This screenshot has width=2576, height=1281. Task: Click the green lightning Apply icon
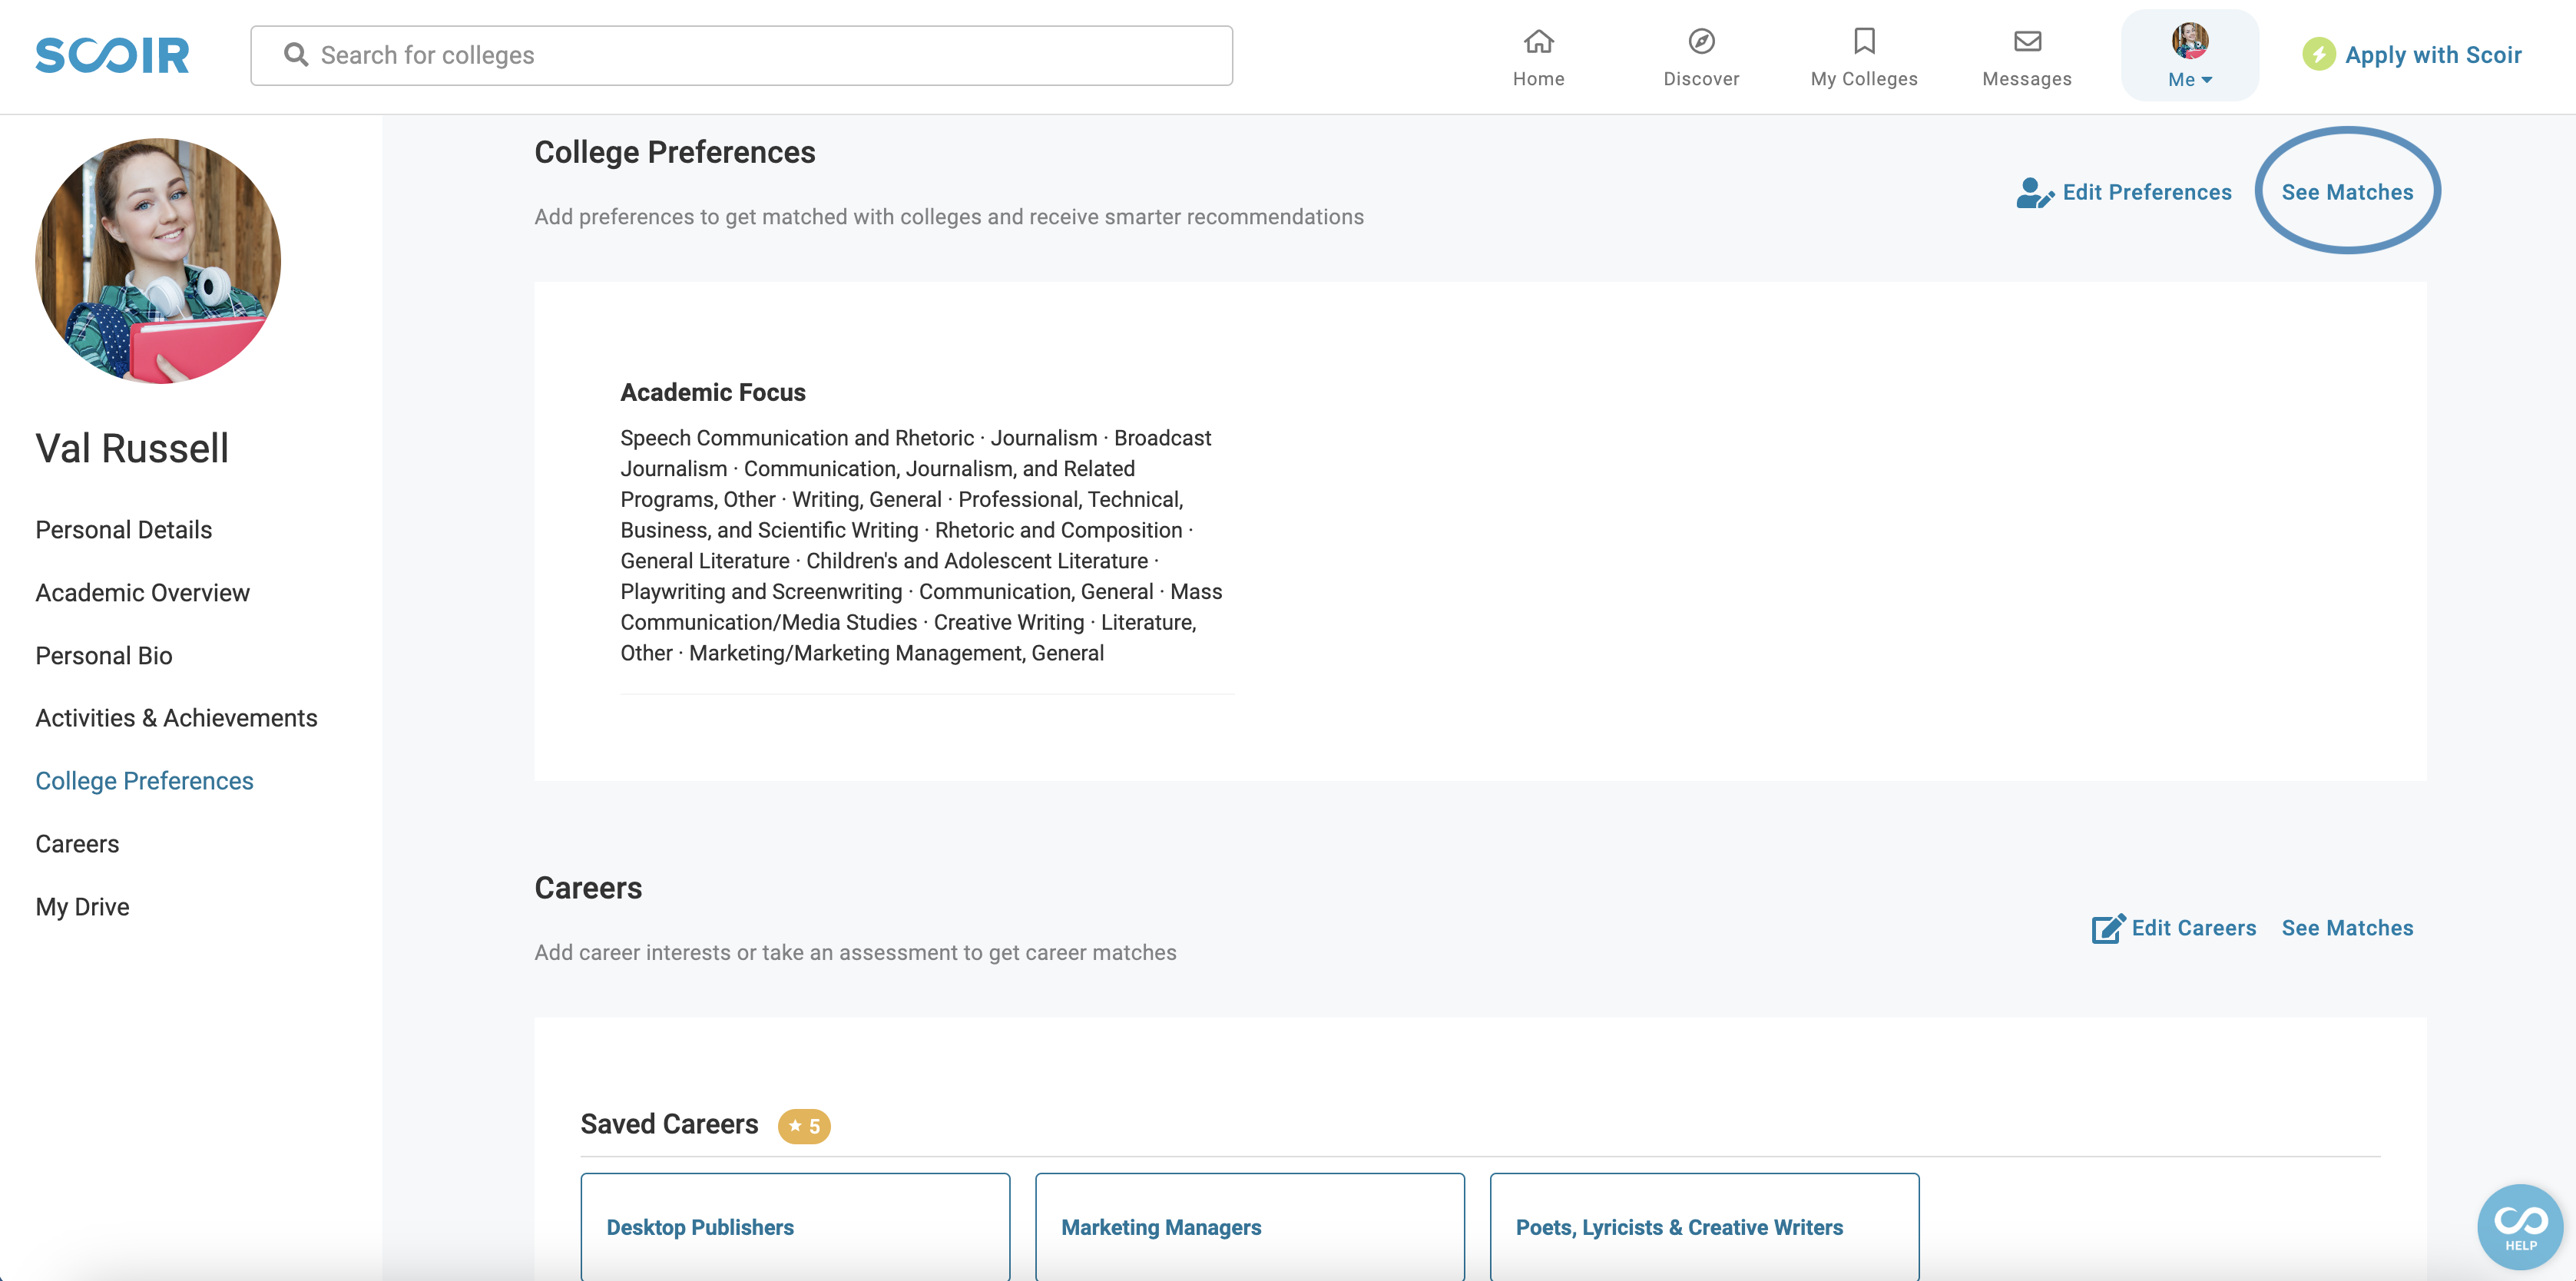click(2318, 54)
